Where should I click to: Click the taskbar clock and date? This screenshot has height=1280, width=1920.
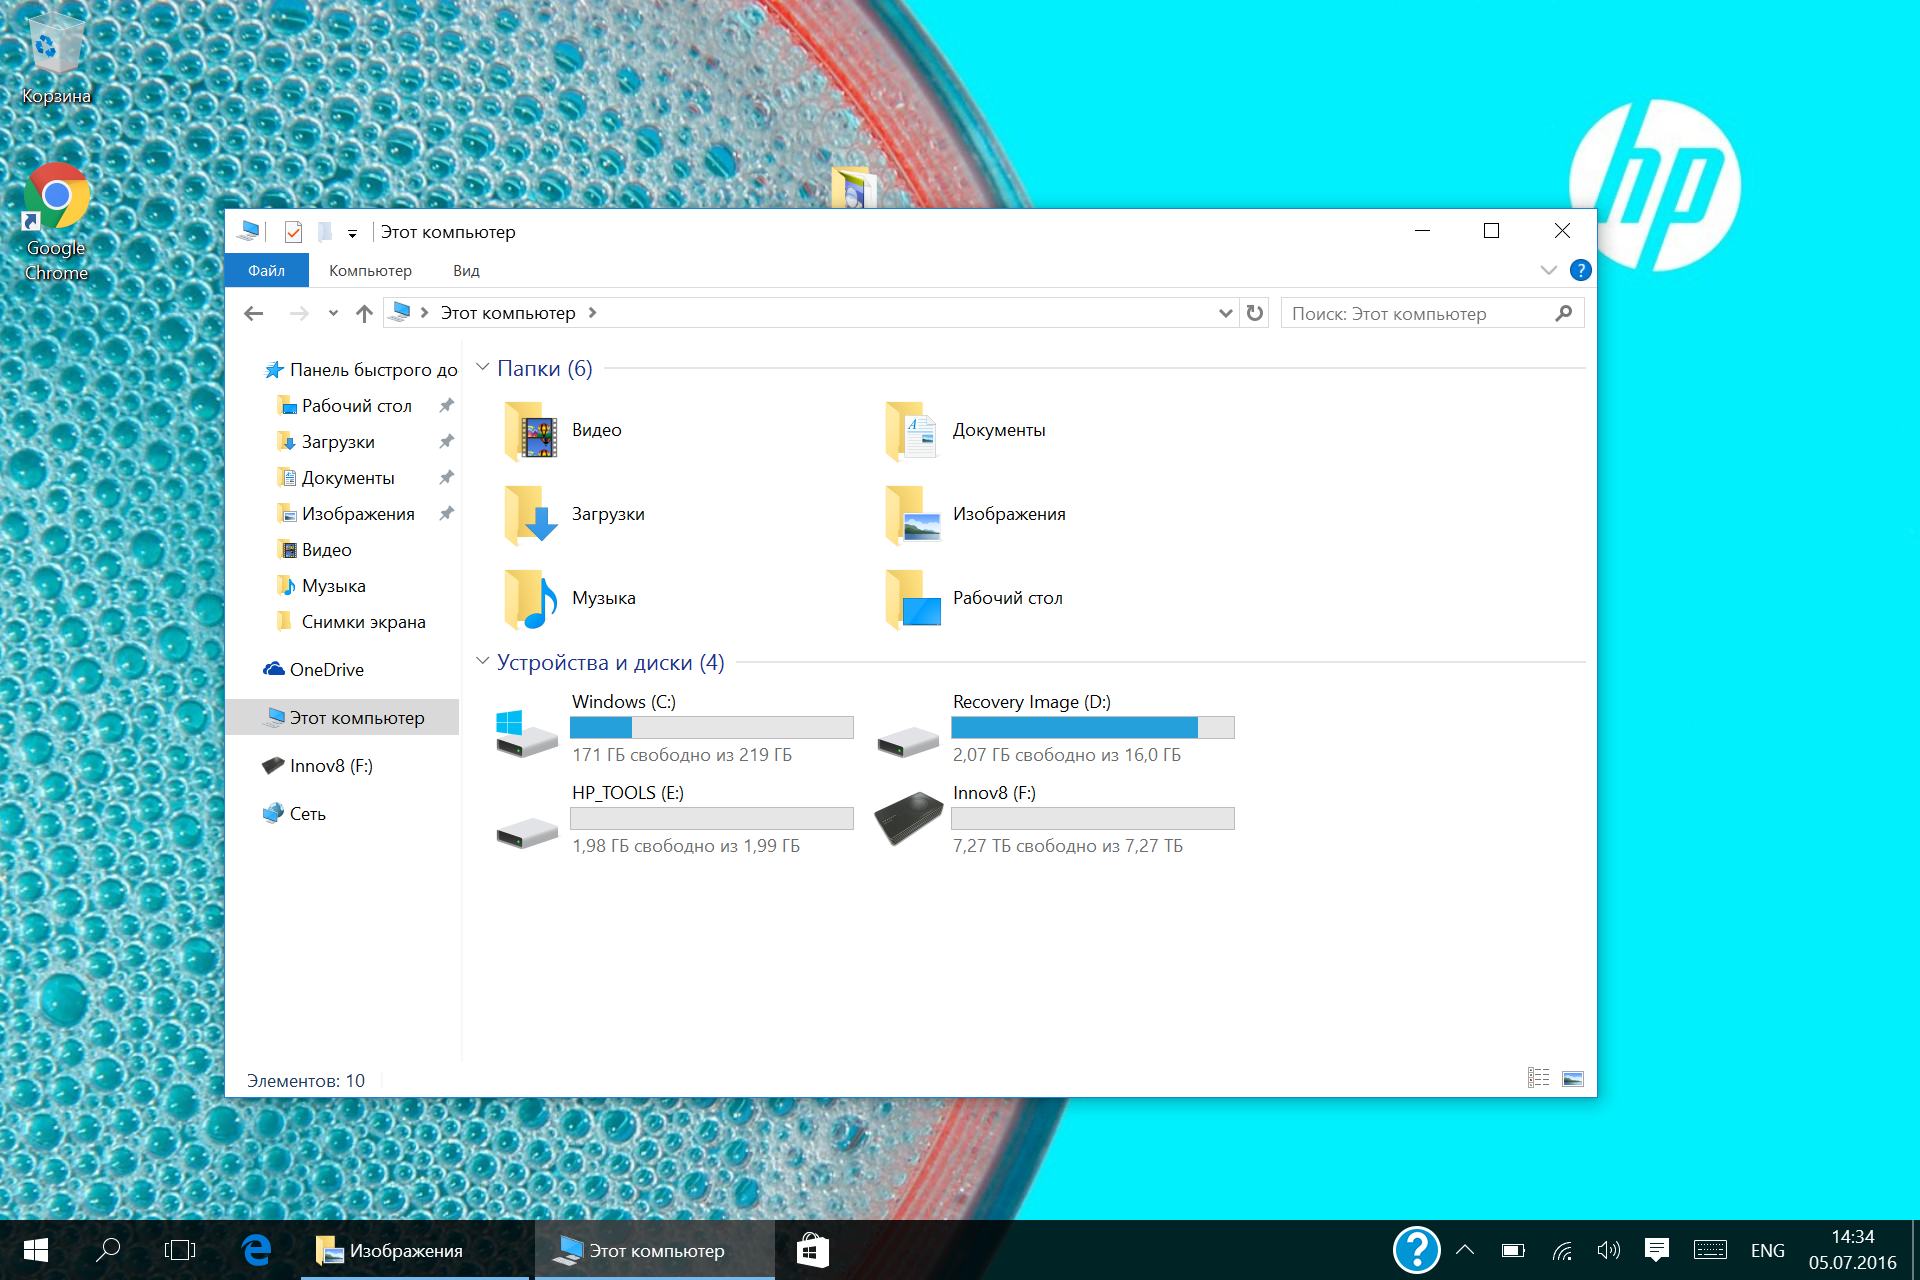(1852, 1250)
